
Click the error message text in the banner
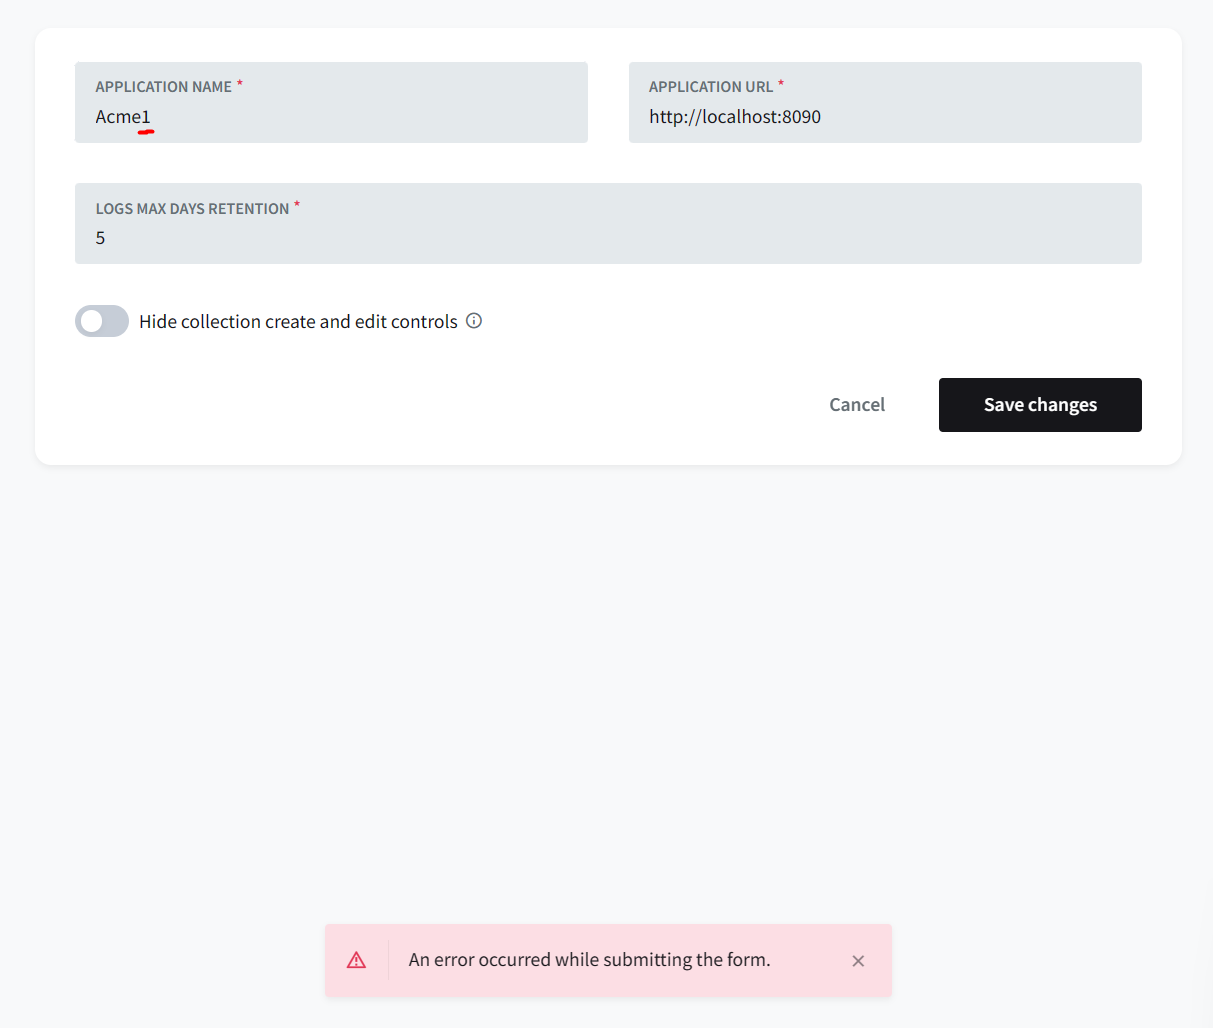tap(589, 959)
